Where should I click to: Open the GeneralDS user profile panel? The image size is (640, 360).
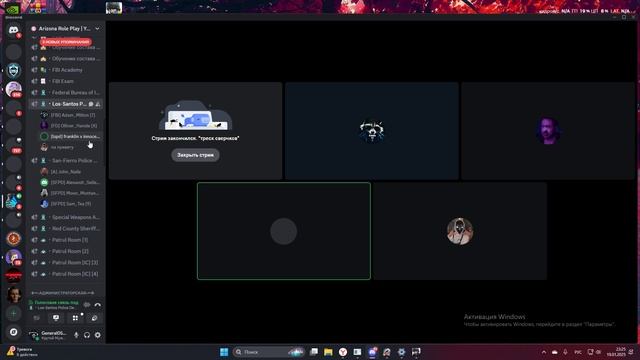[49, 335]
